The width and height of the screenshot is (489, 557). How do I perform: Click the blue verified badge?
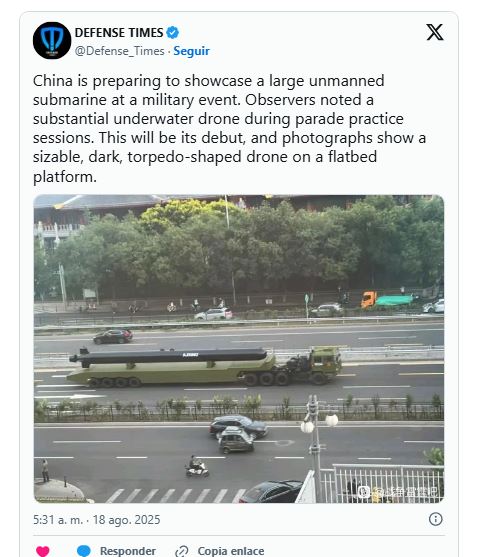(173, 33)
